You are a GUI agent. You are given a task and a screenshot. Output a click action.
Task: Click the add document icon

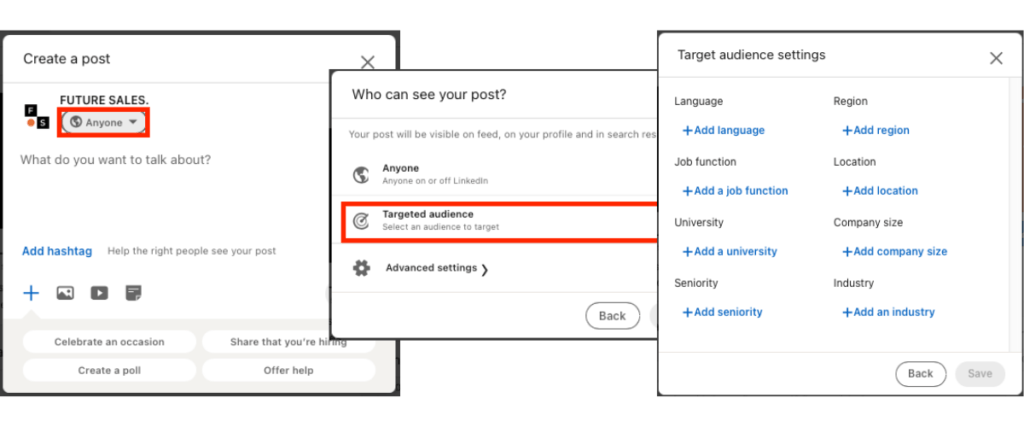click(134, 293)
